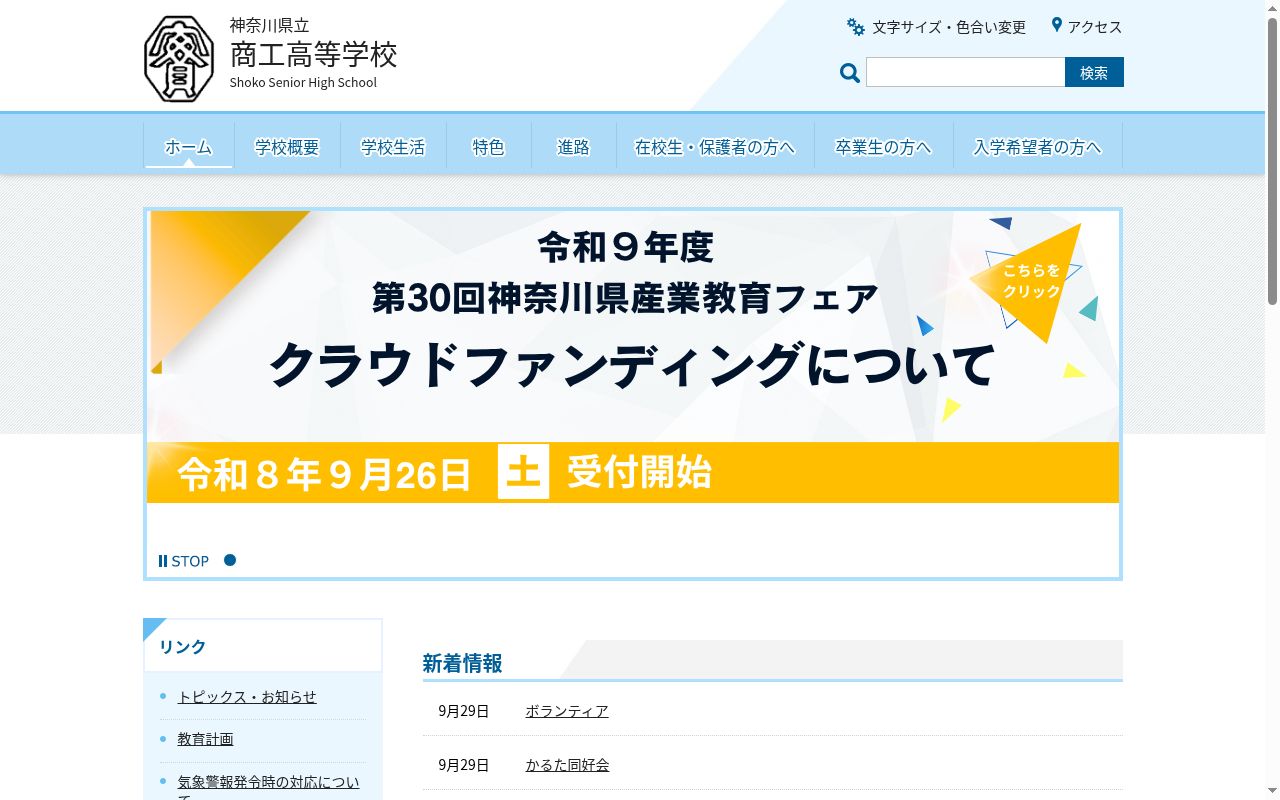
Task: Open トピックス・お知らせ link
Action: click(247, 697)
